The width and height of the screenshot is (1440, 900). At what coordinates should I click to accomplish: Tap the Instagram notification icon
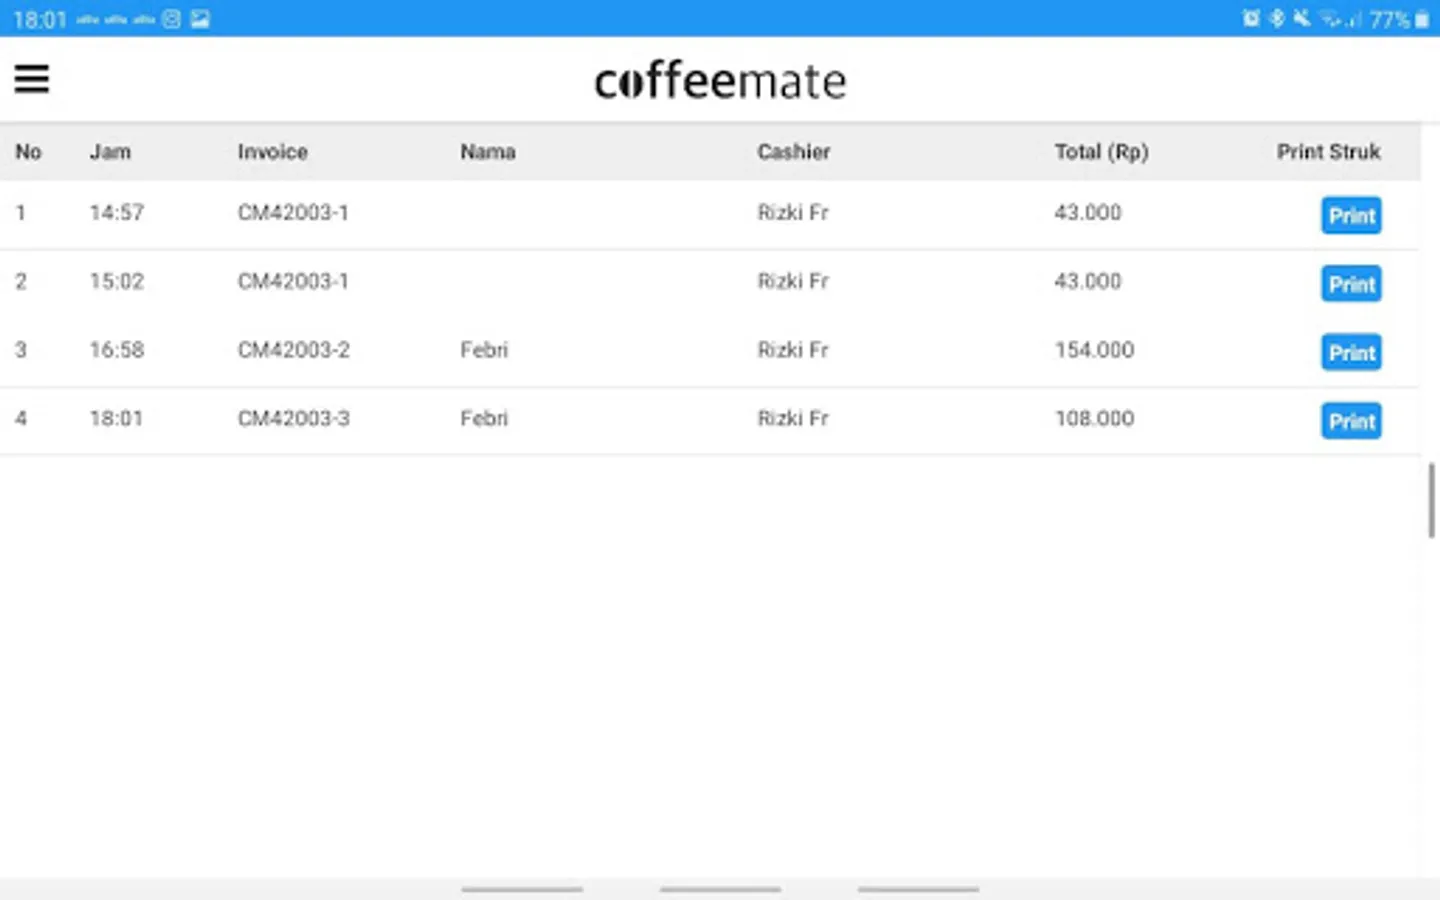click(x=171, y=19)
